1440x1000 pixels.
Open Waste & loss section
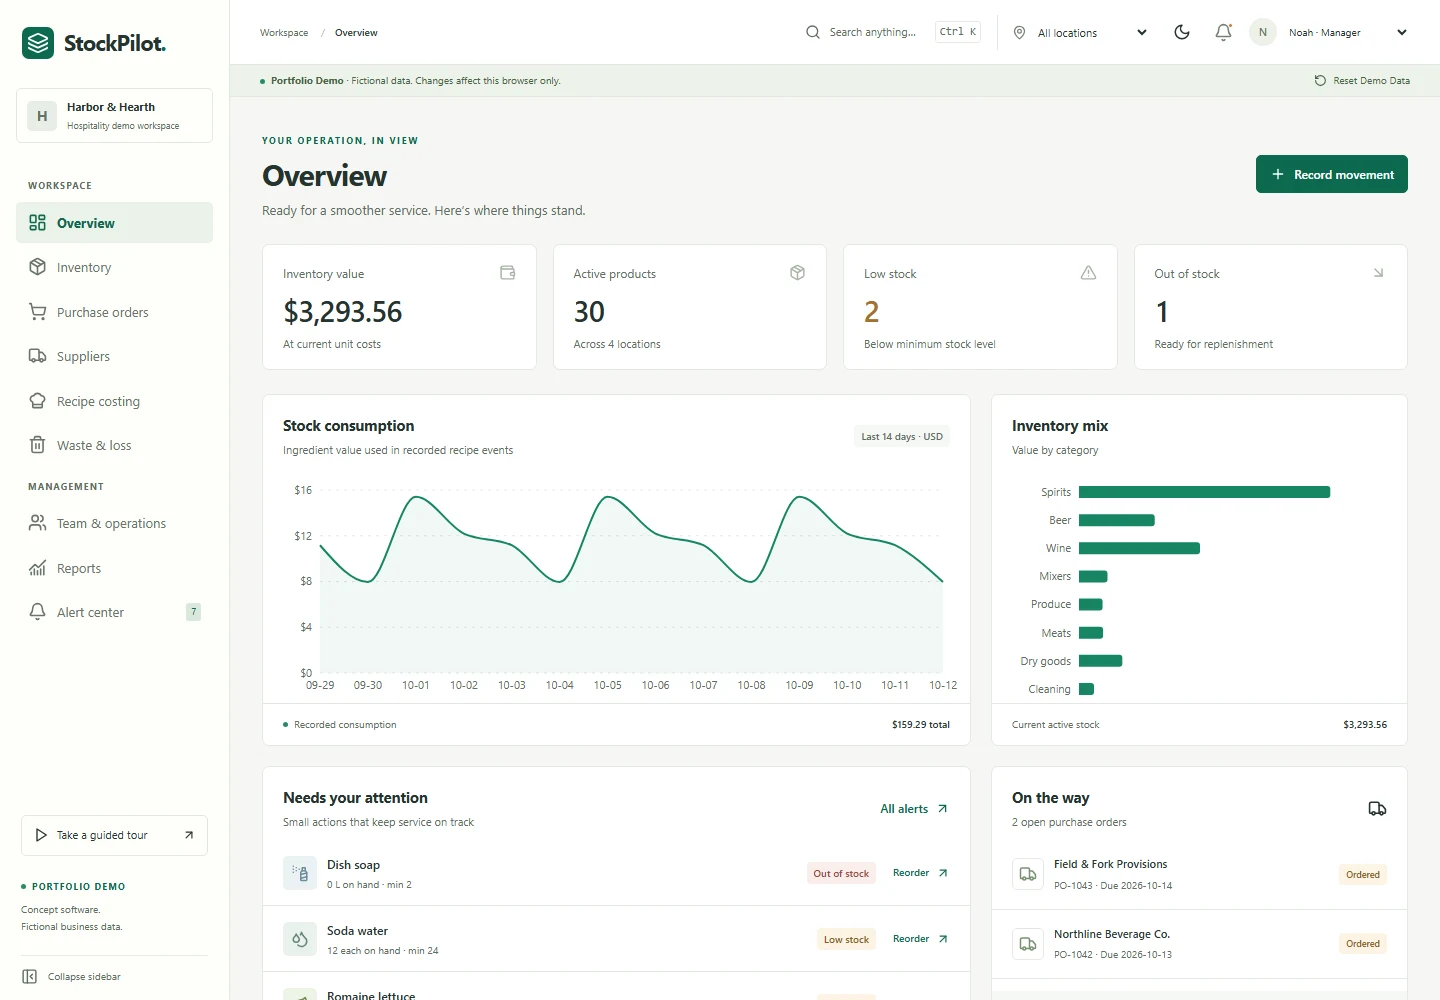tap(114, 445)
